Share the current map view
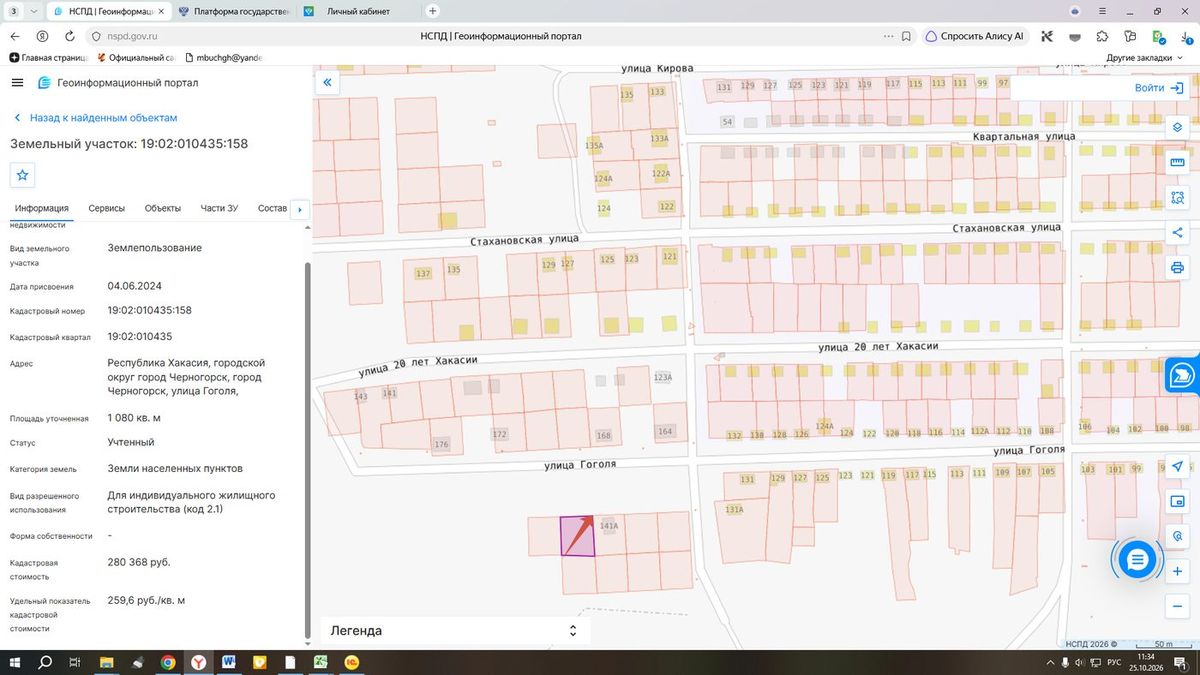Viewport: 1200px width, 675px height. point(1177,233)
